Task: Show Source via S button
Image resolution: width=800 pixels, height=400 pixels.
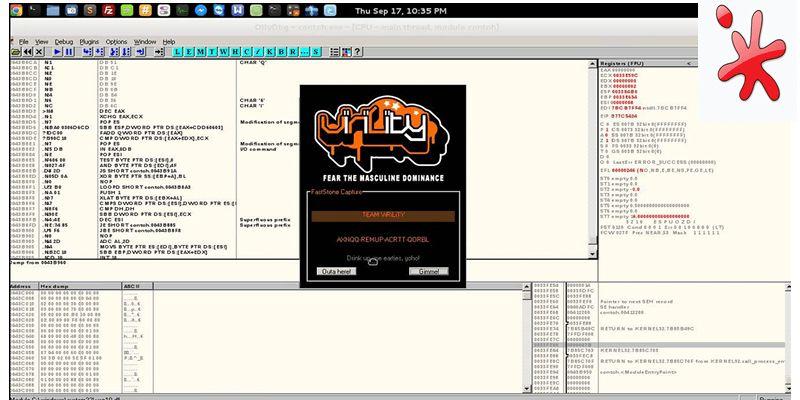Action: tap(316, 52)
